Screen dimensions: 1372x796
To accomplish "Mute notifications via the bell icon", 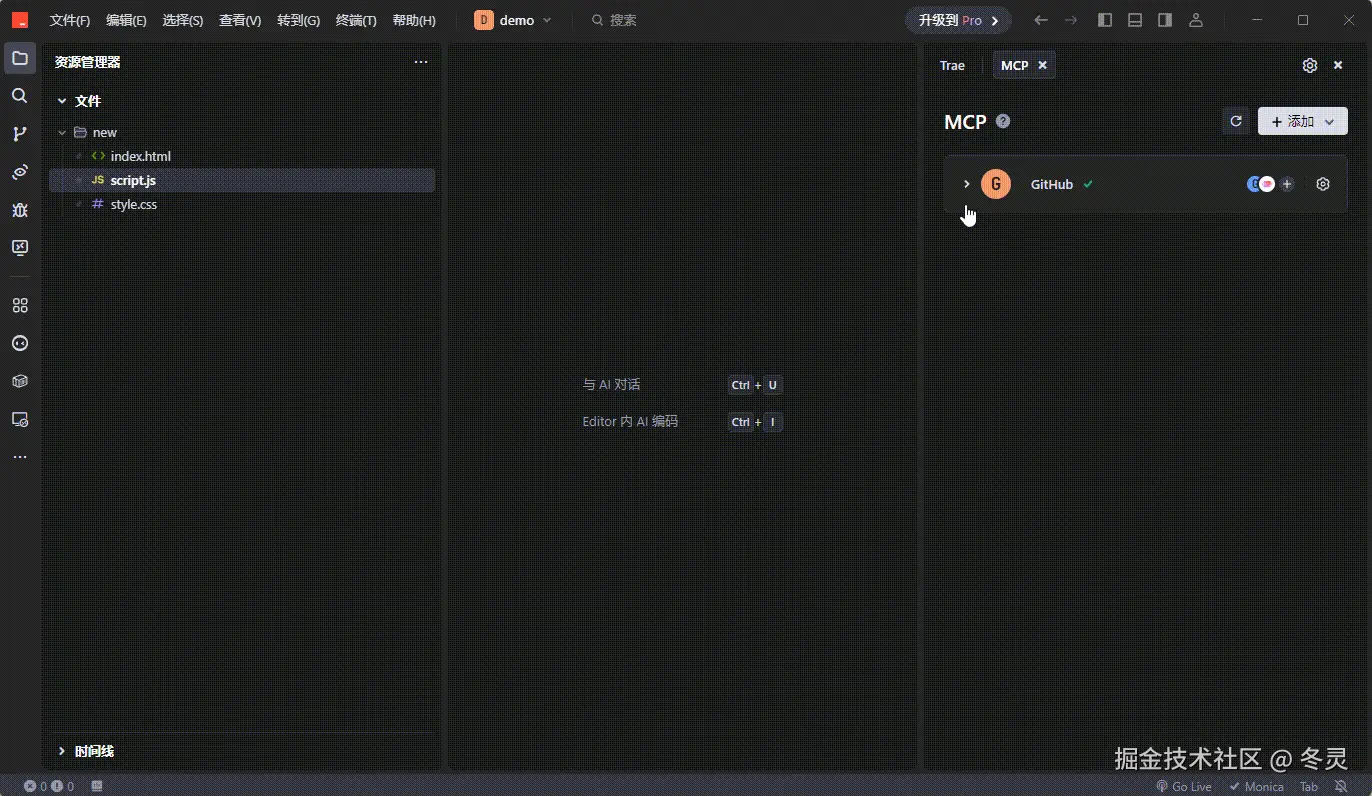I will point(1341,786).
